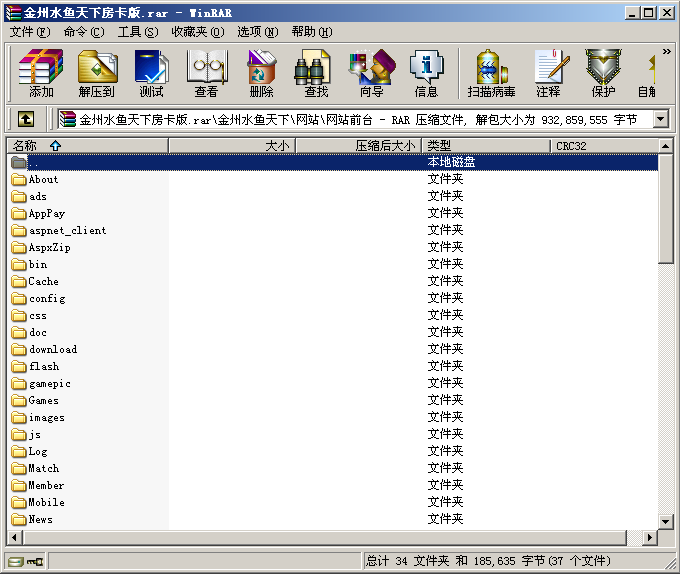
Task: Click the 添加 (Add) toolbar icon
Action: pos(41,73)
